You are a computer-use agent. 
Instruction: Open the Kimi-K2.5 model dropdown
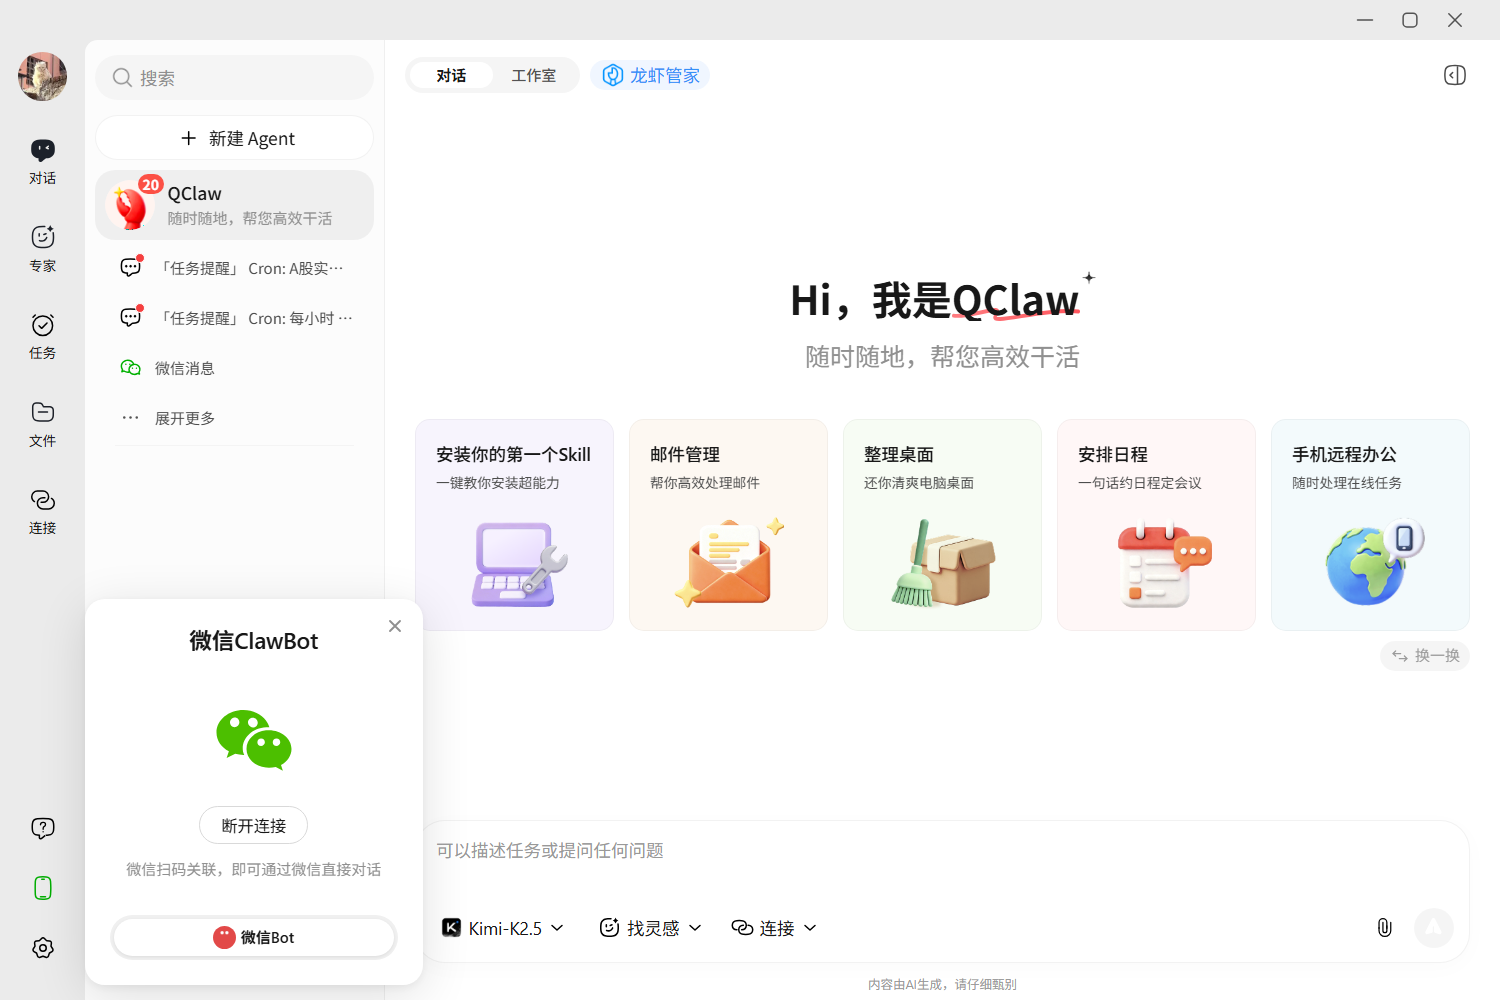(x=503, y=928)
